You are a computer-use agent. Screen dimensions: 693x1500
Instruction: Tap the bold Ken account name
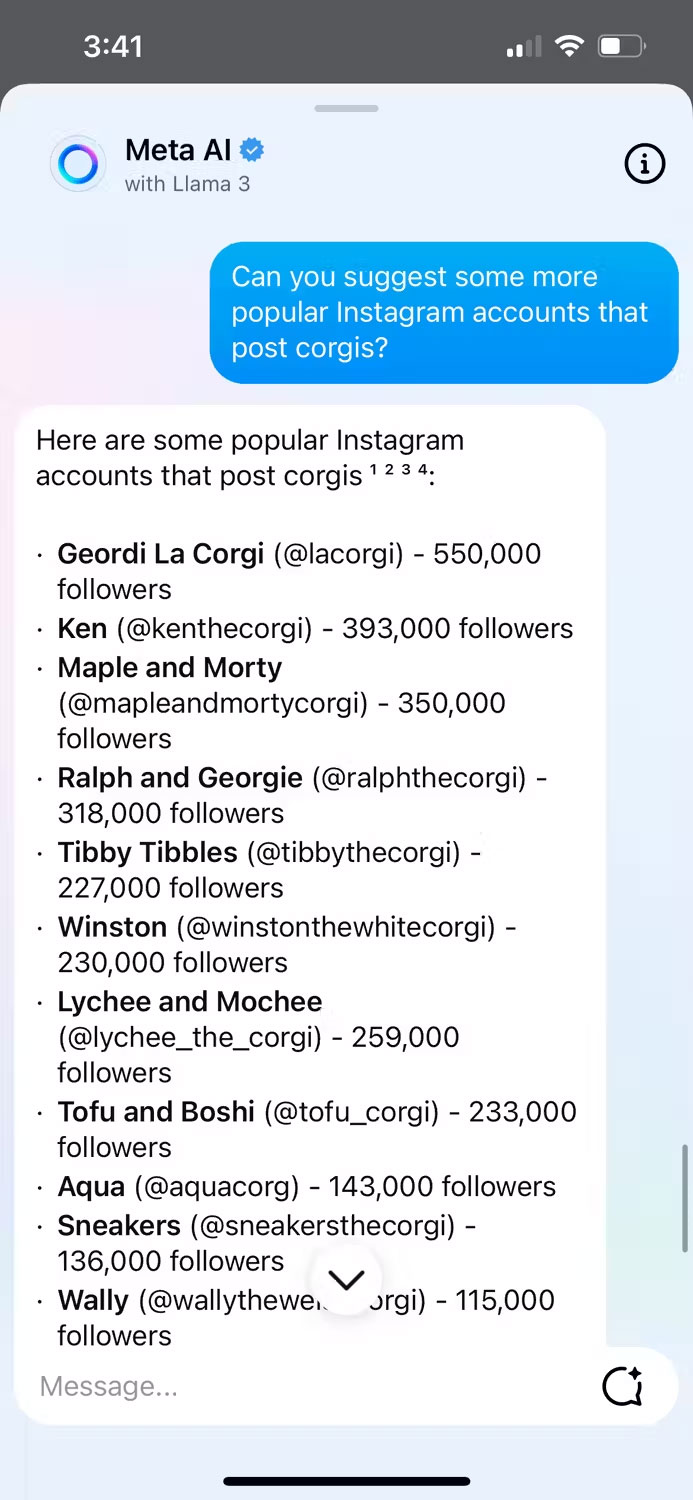pyautogui.click(x=81, y=628)
